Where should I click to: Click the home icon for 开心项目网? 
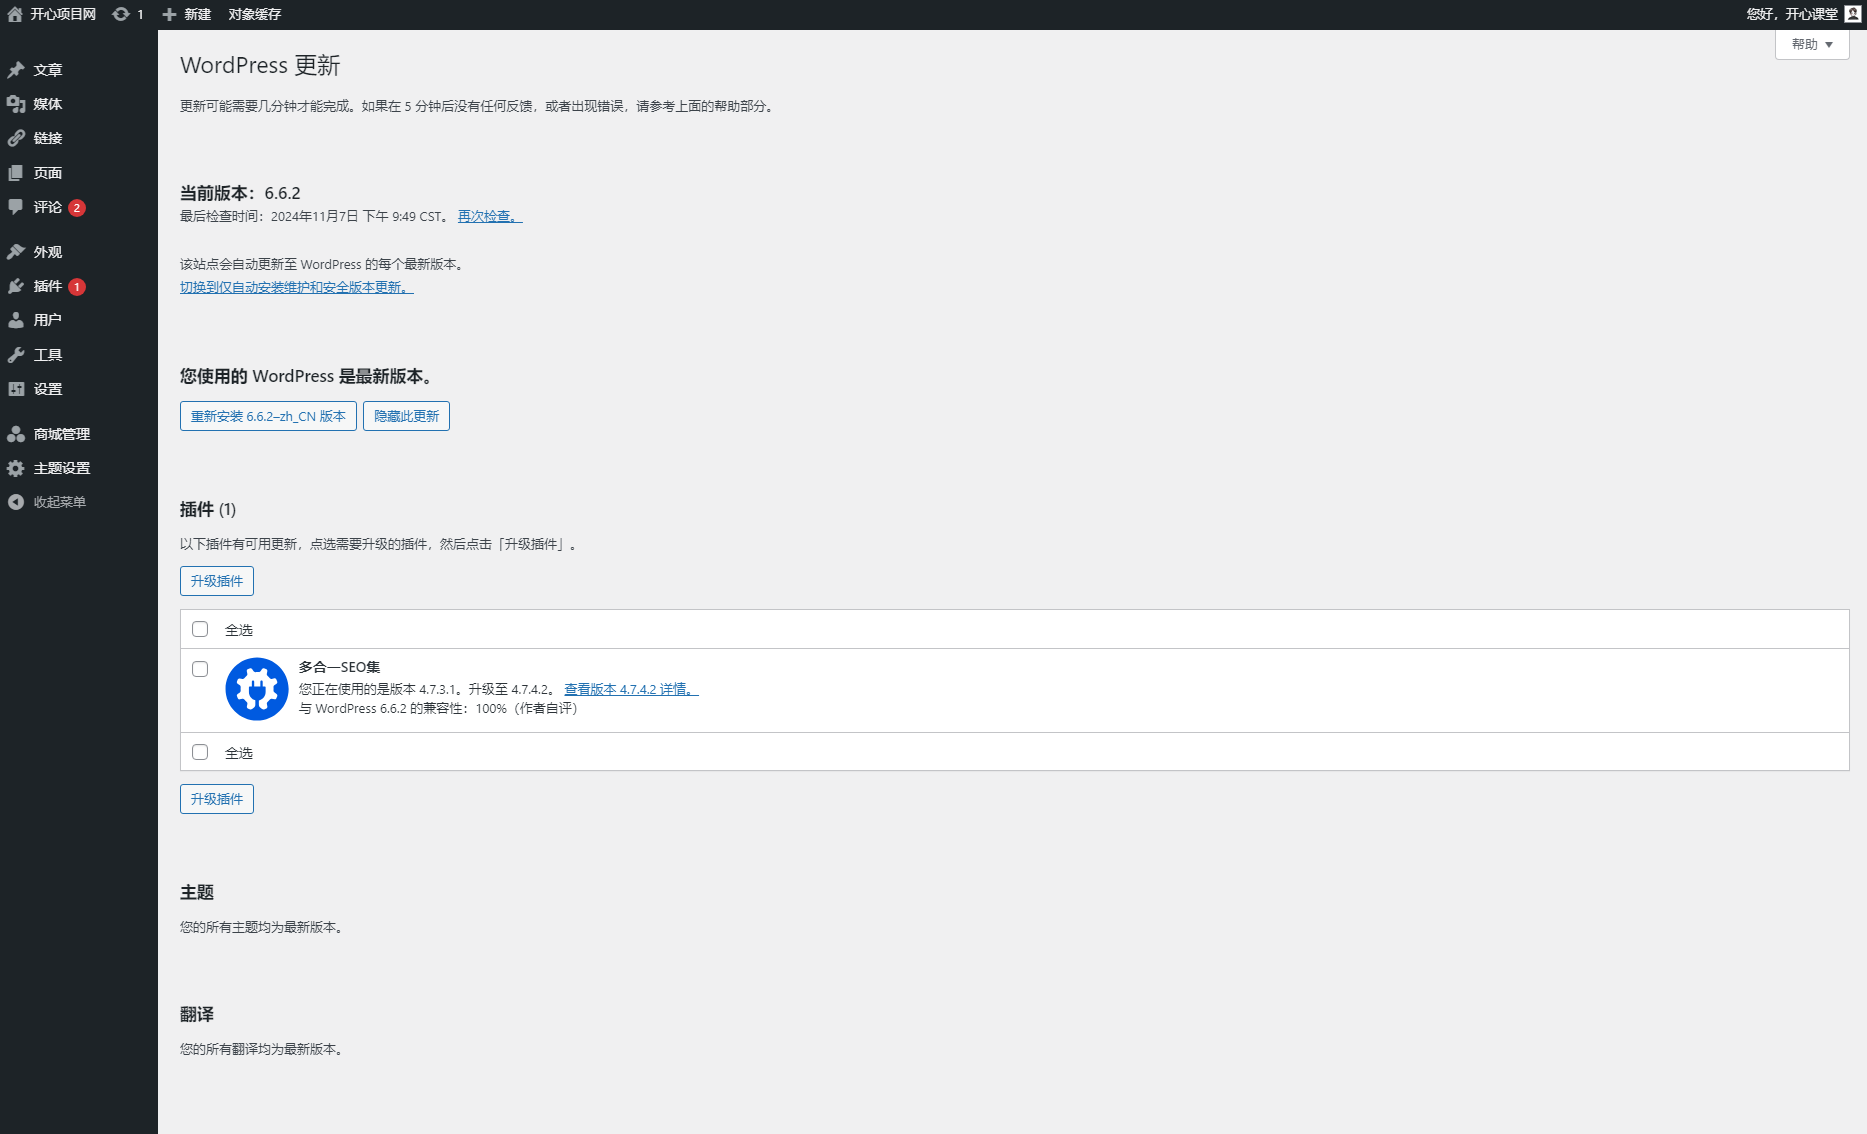15,14
